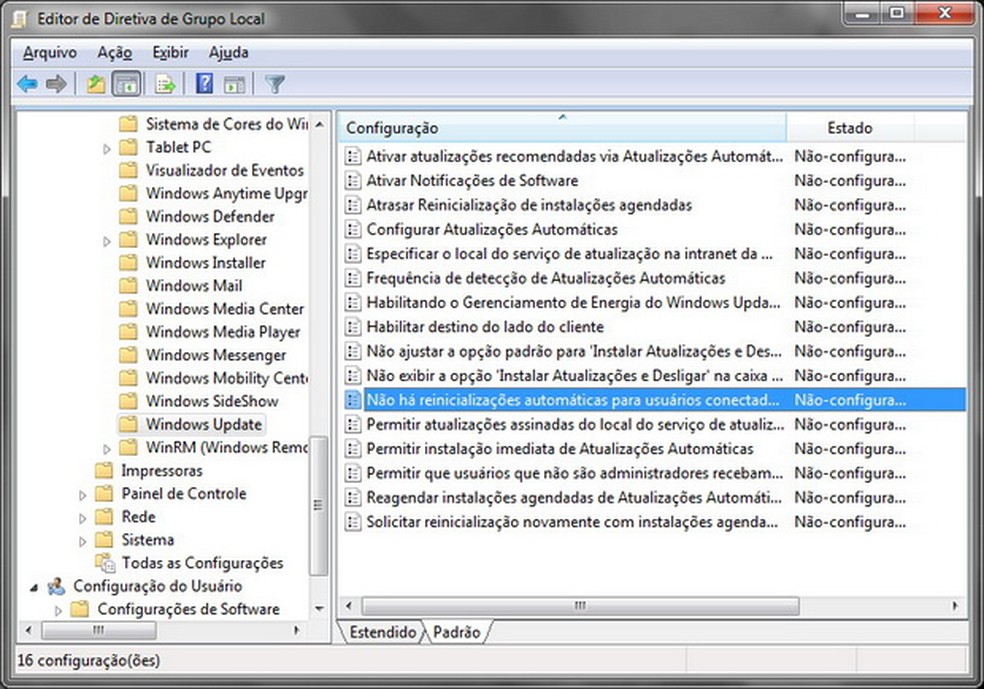Click the Back navigation arrow in the toolbar
The height and width of the screenshot is (689, 984).
(x=26, y=84)
